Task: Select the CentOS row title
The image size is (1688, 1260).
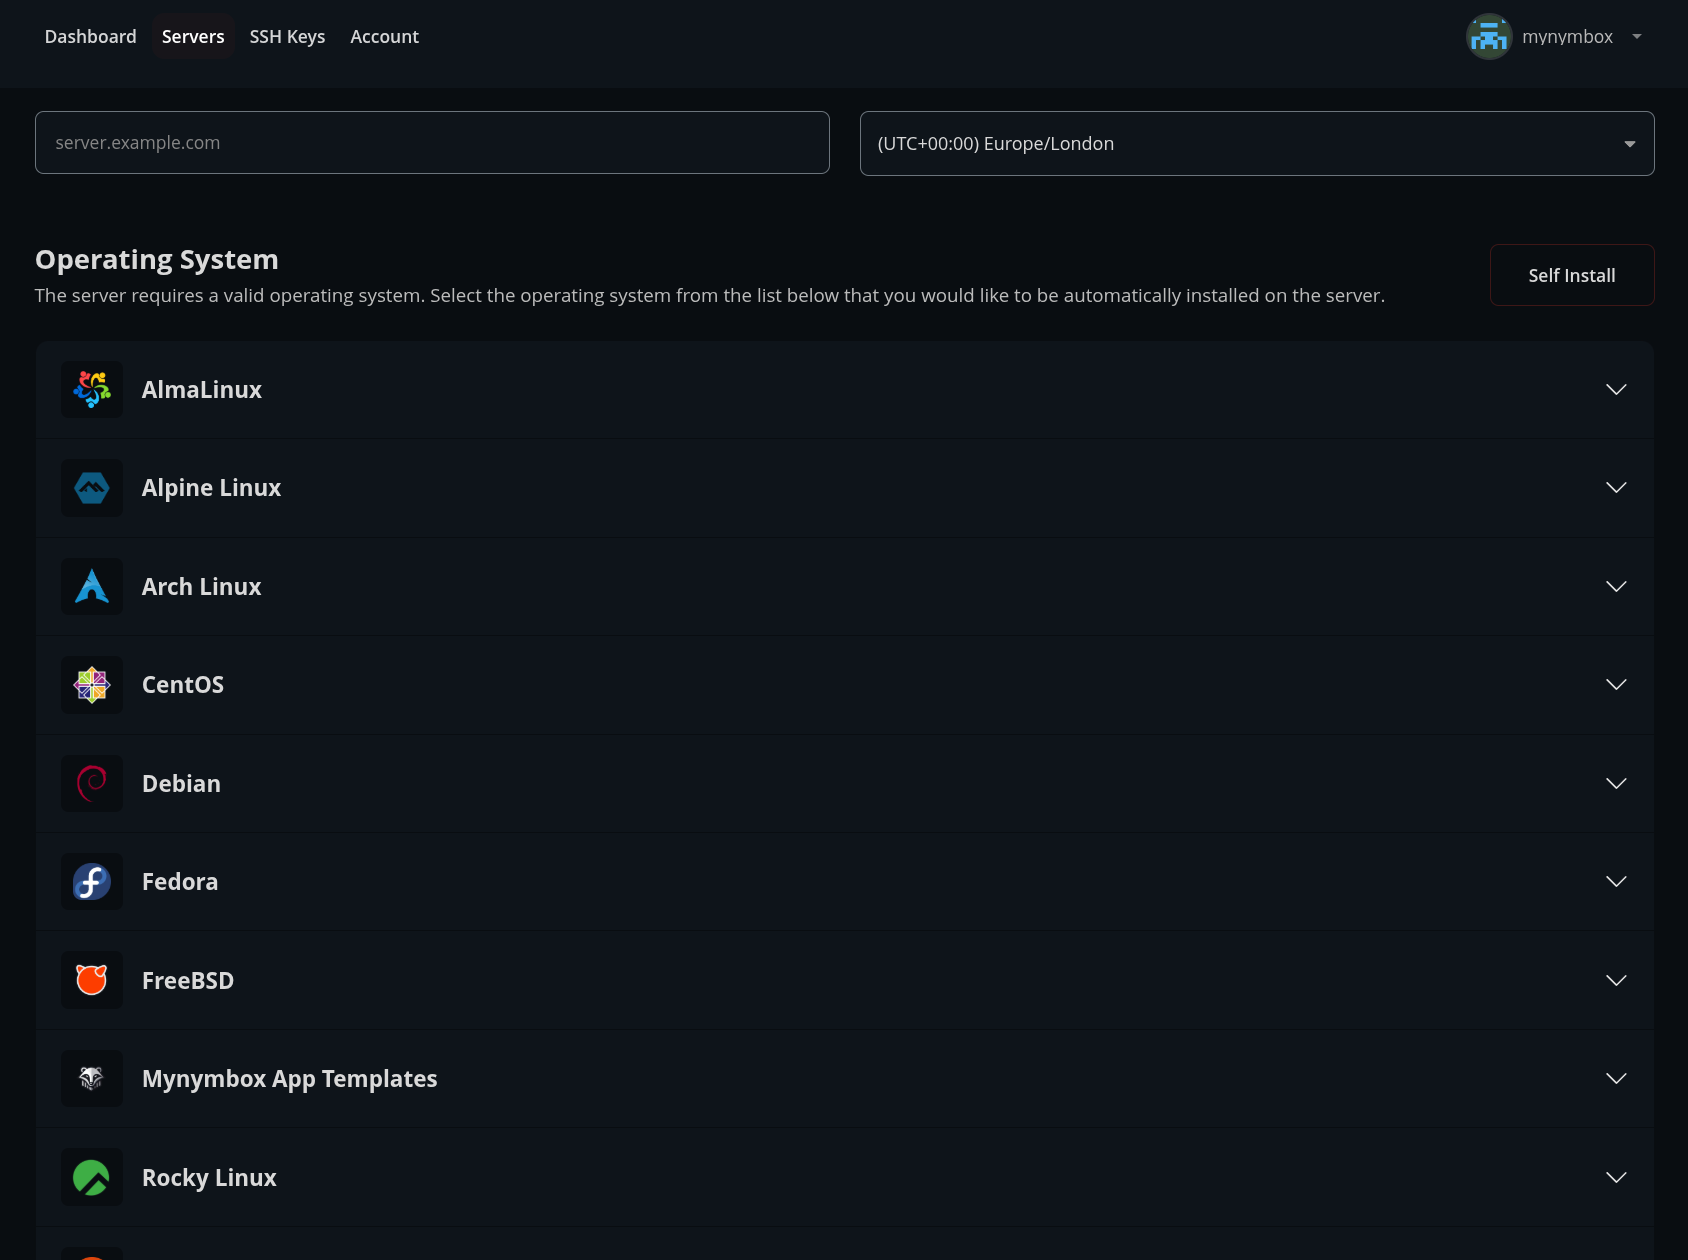Action: coord(183,685)
